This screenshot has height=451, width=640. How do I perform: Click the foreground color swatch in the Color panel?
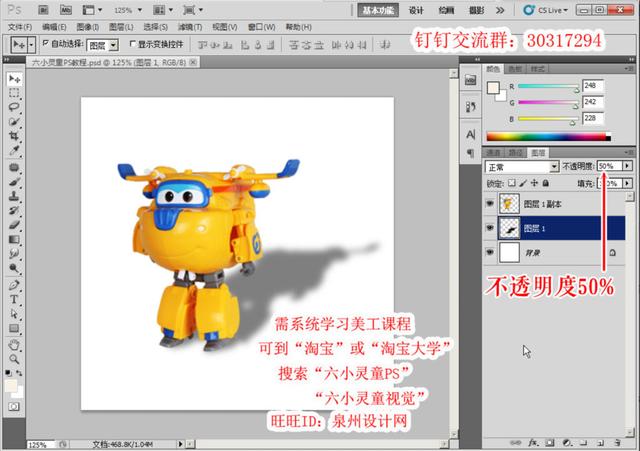[493, 87]
